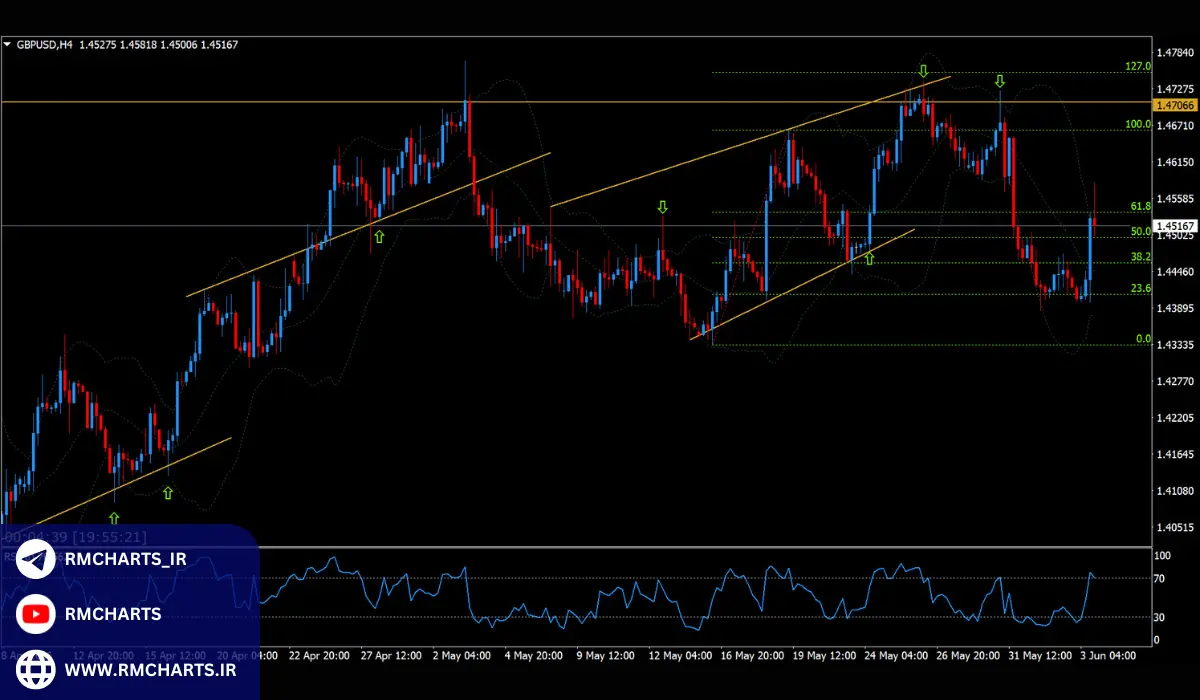This screenshot has height=700, width=1200.
Task: Select the rightmost green down arrow marker
Action: pyautogui.click(x=999, y=81)
